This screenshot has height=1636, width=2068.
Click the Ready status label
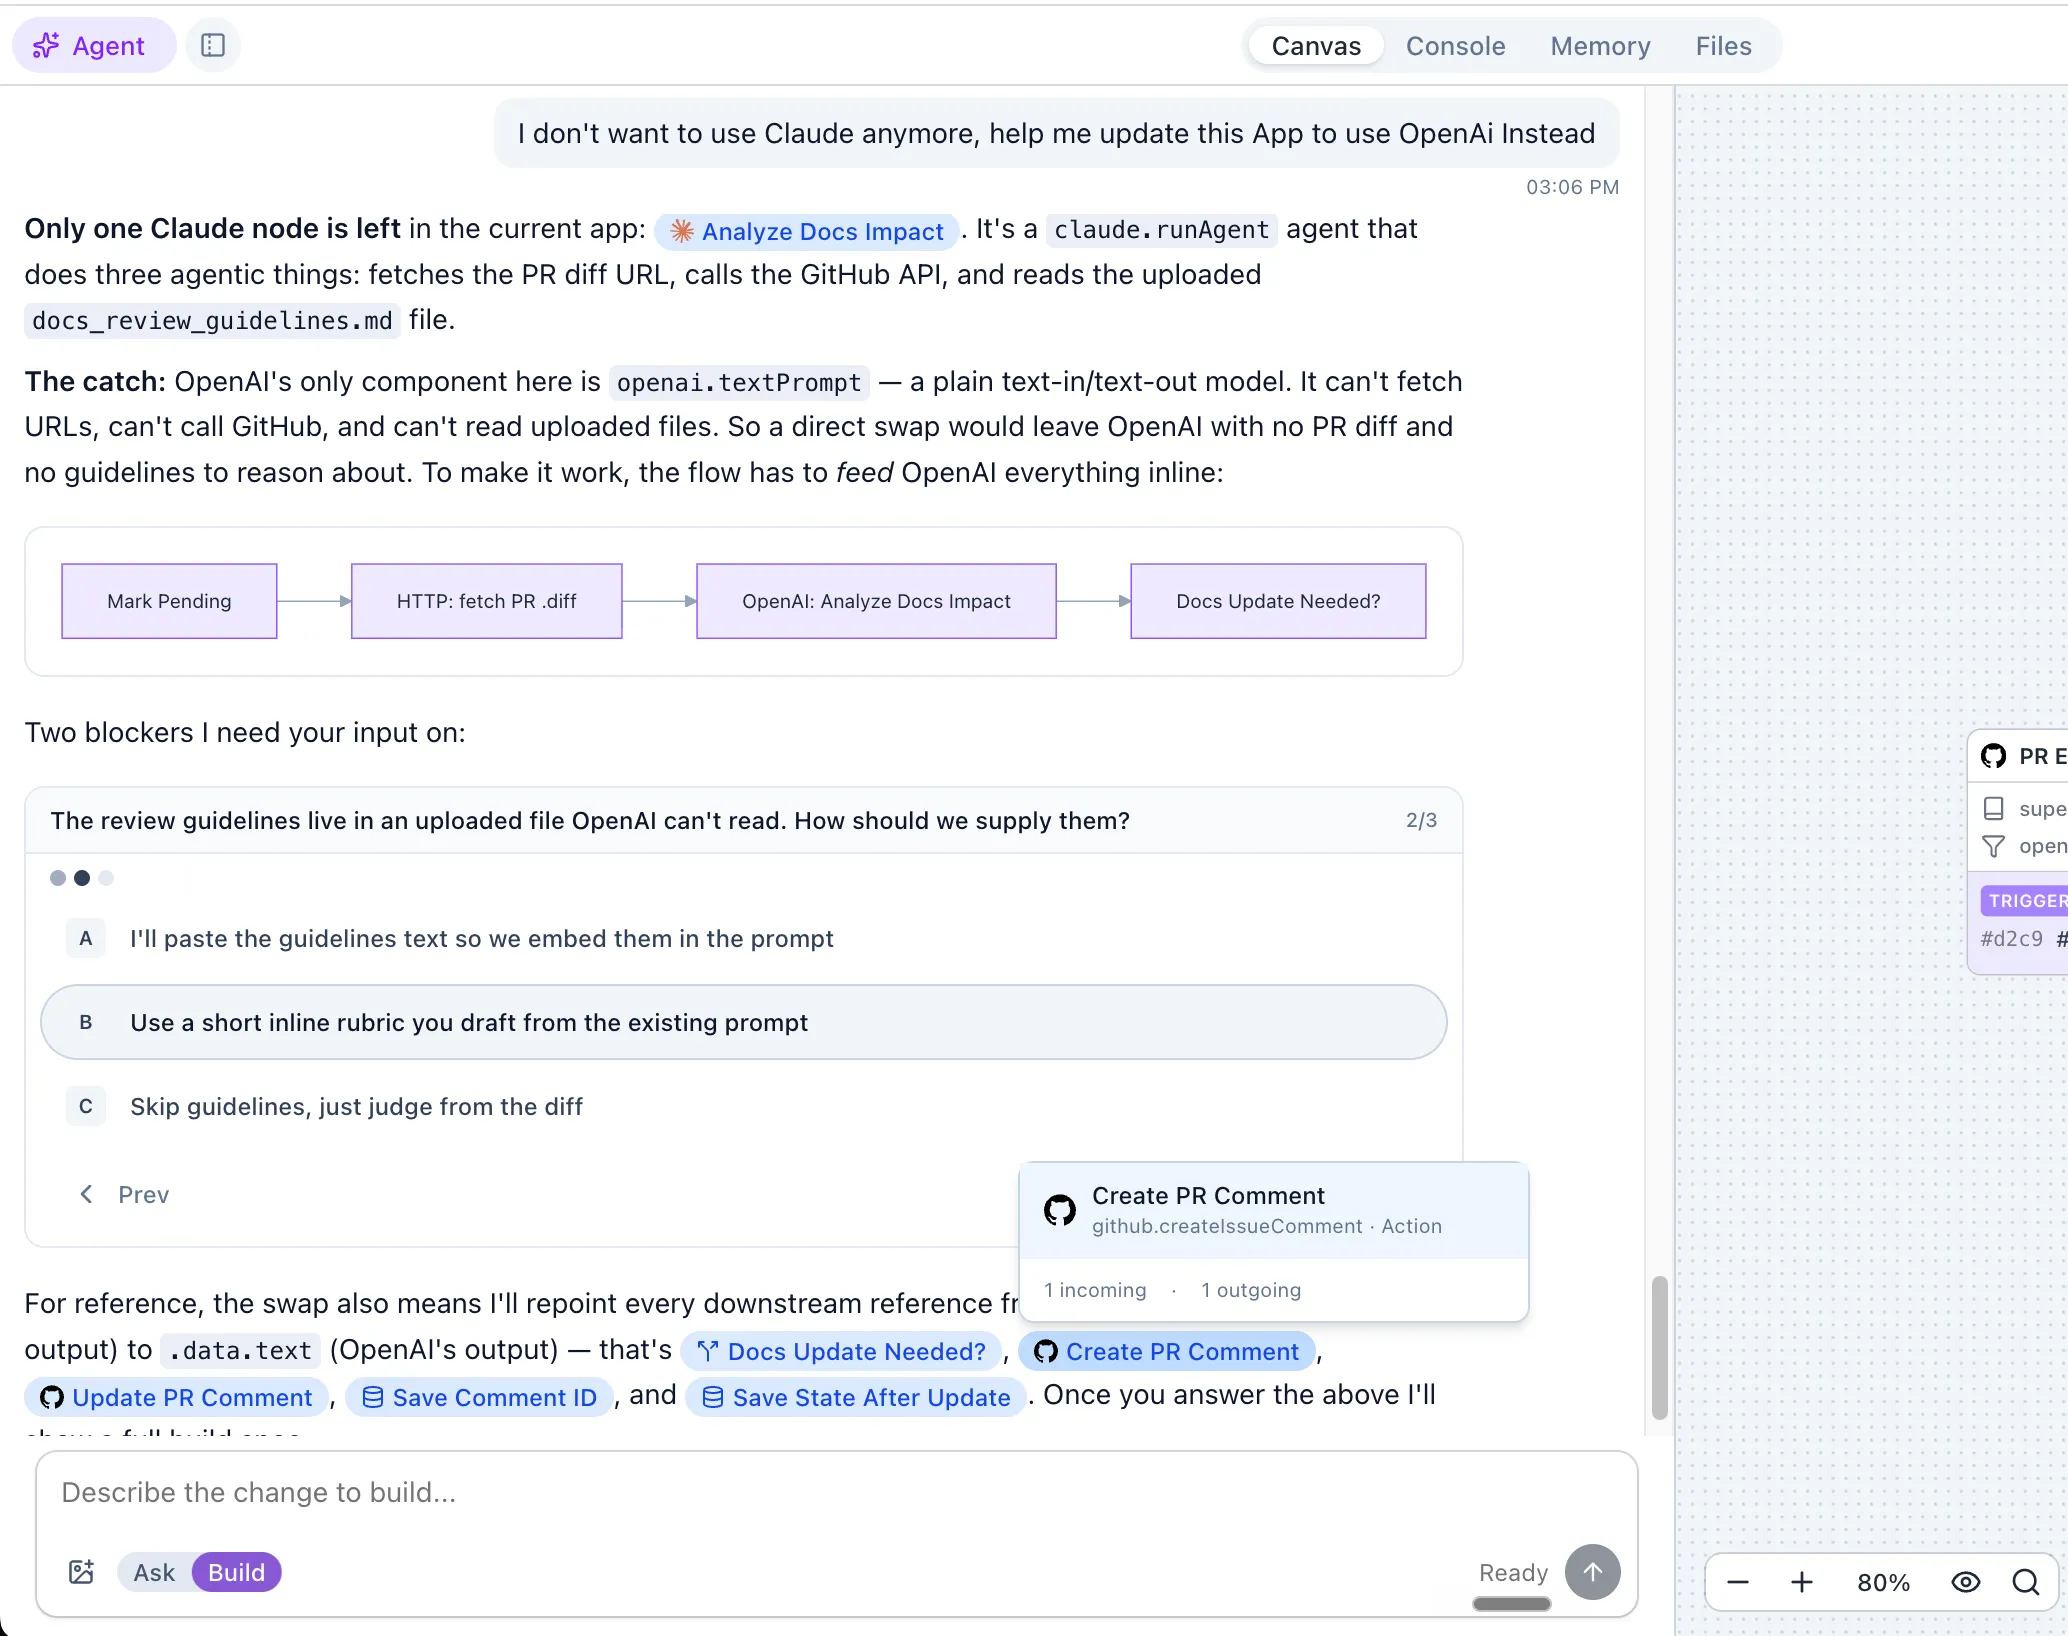tap(1513, 1573)
